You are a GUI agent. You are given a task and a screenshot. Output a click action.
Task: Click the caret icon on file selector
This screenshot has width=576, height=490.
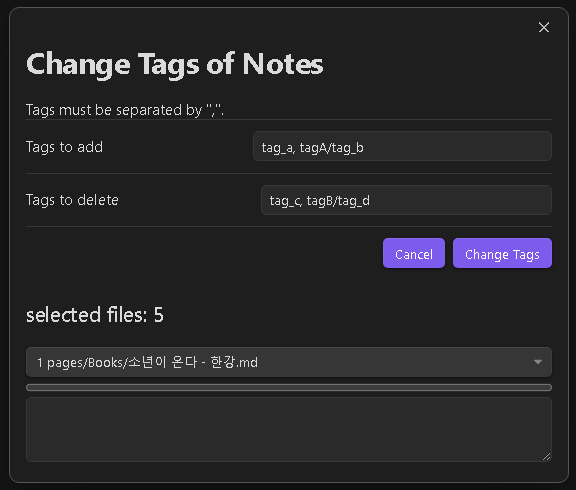tap(538, 362)
